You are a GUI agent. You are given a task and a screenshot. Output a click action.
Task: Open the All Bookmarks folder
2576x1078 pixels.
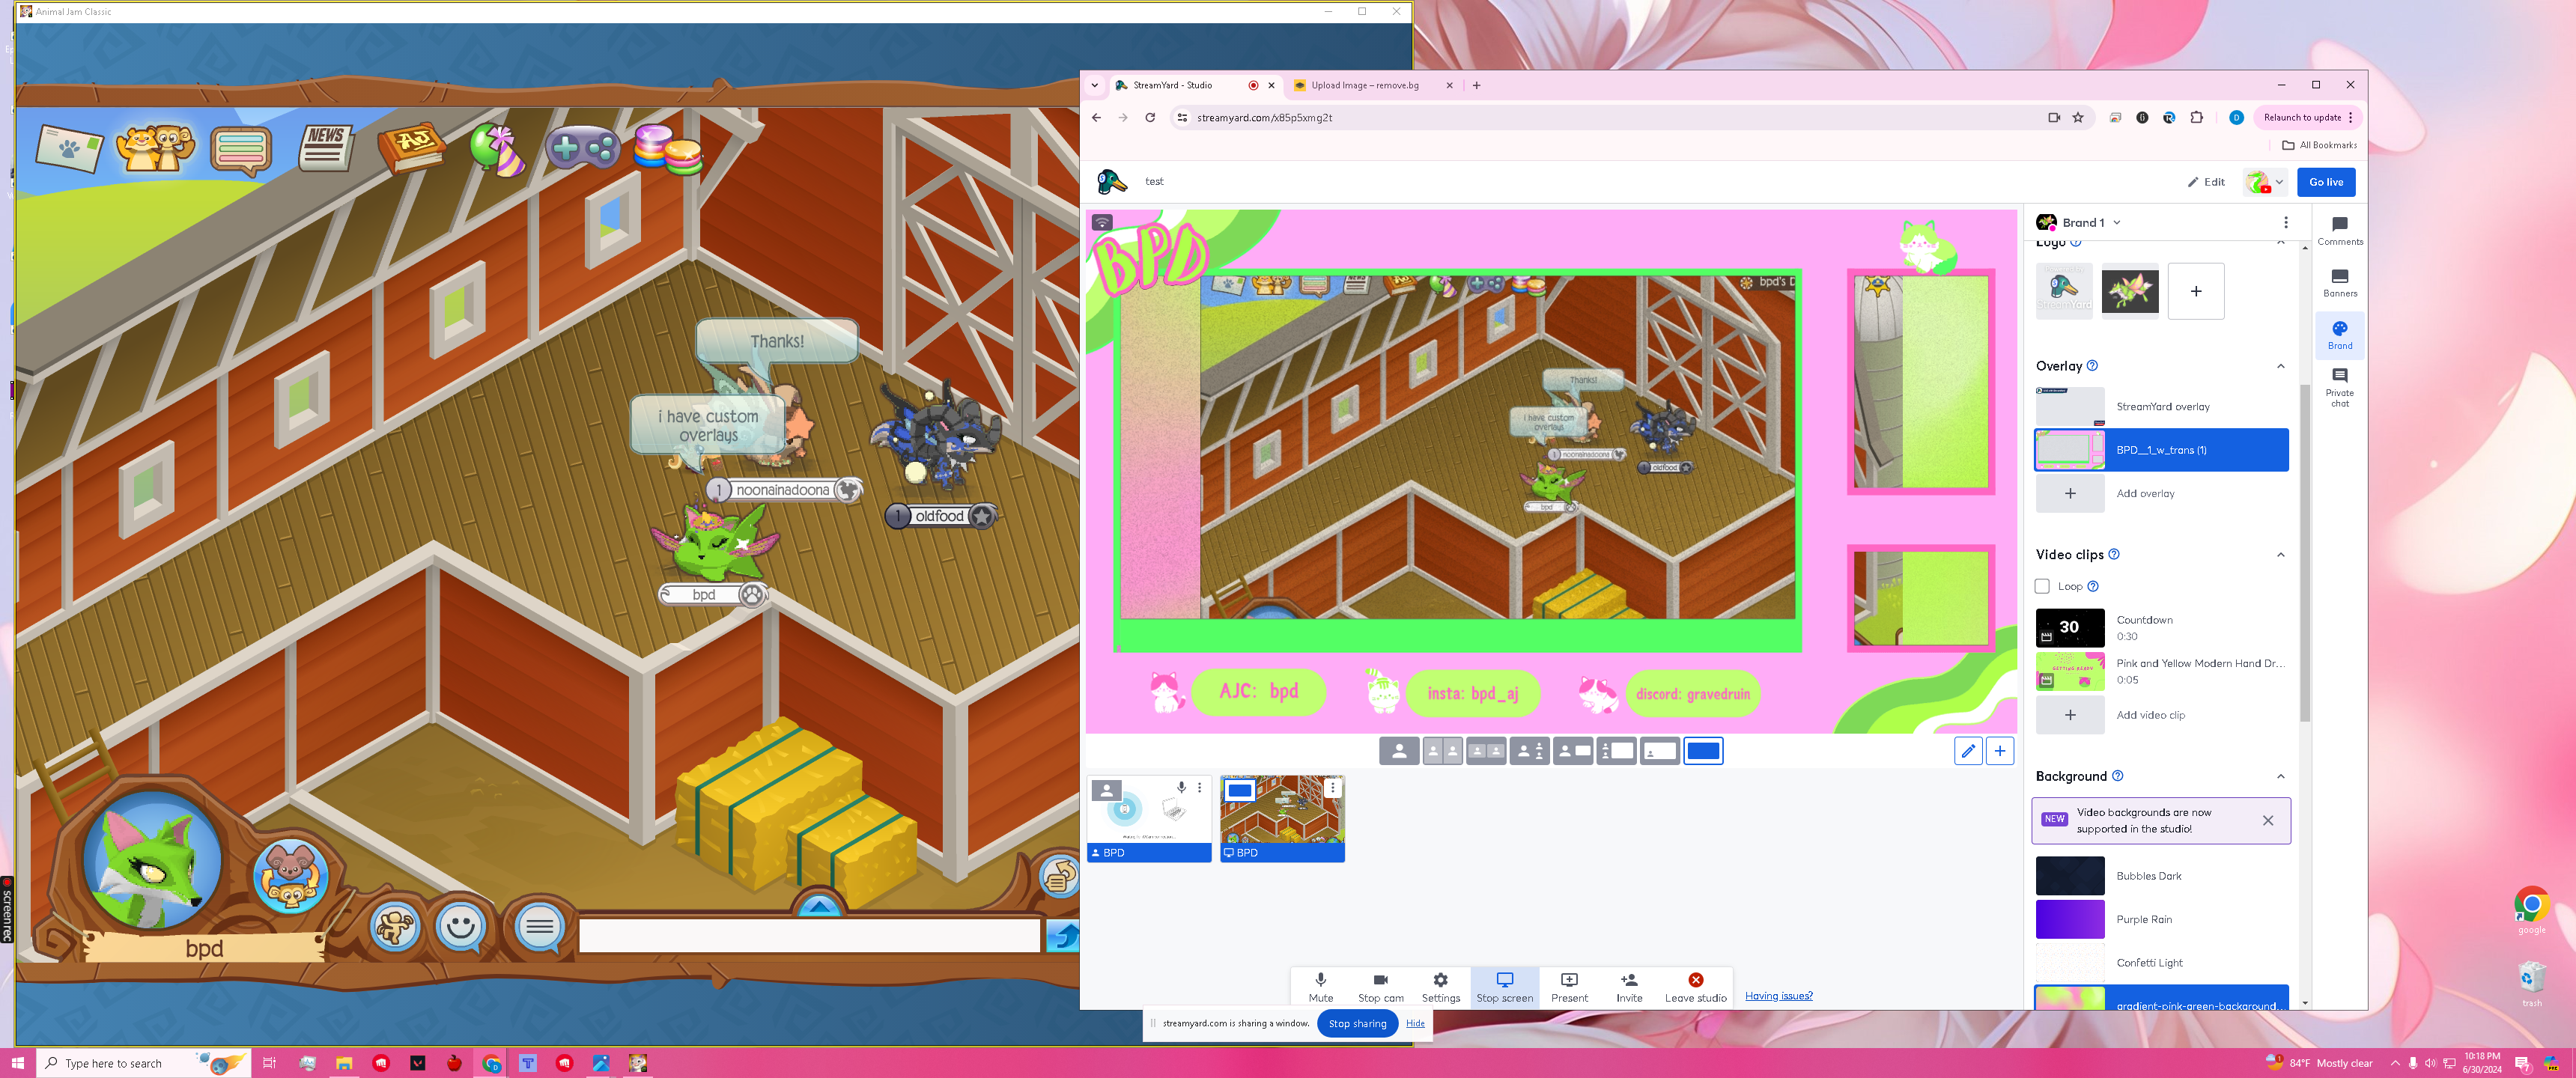(x=2319, y=145)
